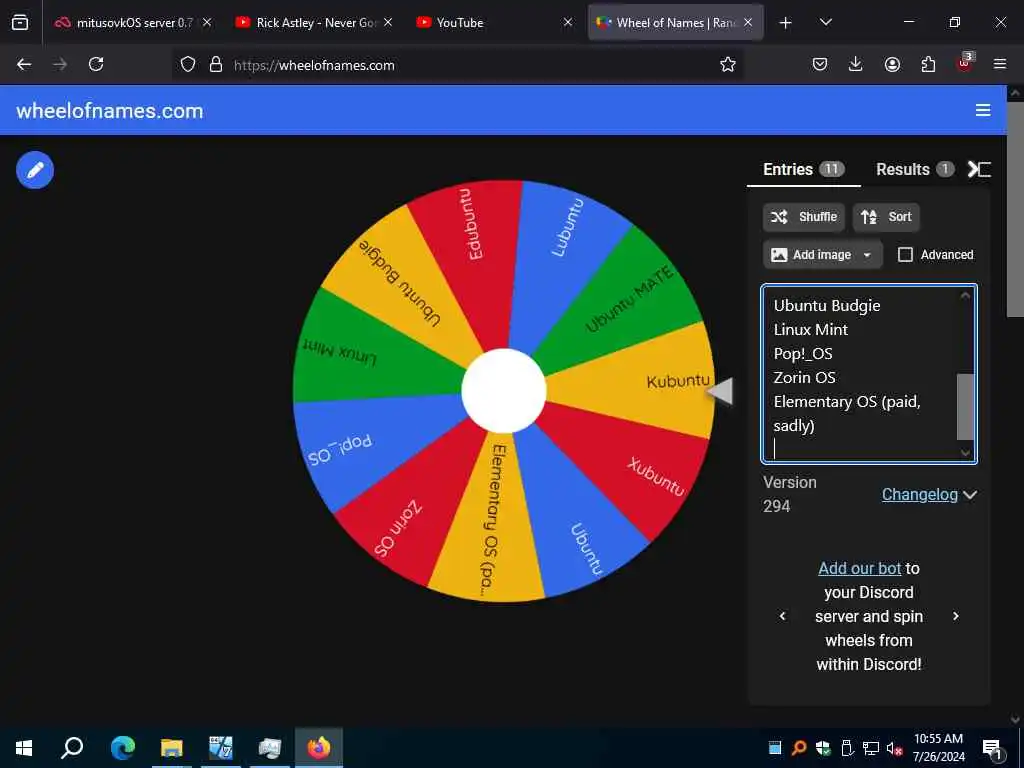Switch to the Entries tab
Screen dimensions: 1024x768
pos(803,170)
